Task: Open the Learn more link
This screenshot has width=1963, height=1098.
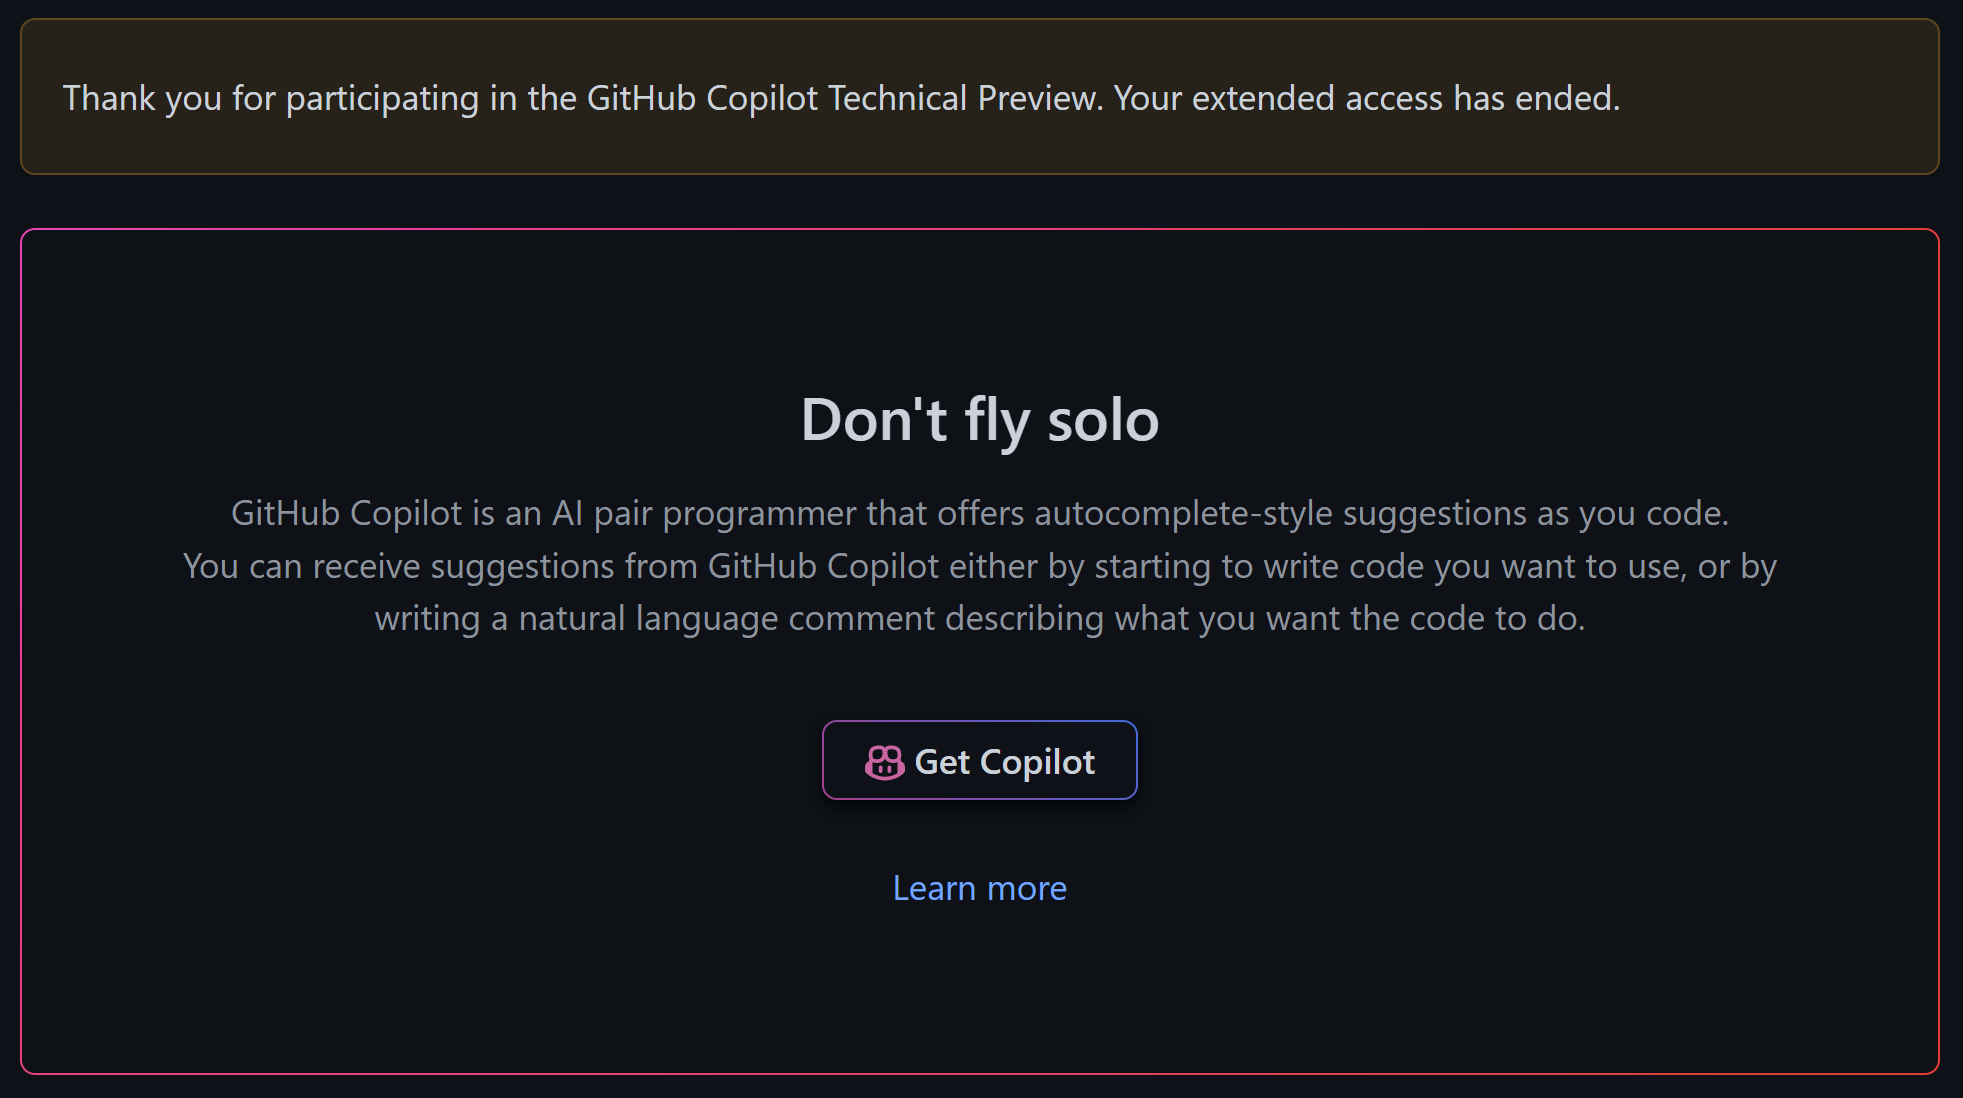Action: (x=979, y=888)
